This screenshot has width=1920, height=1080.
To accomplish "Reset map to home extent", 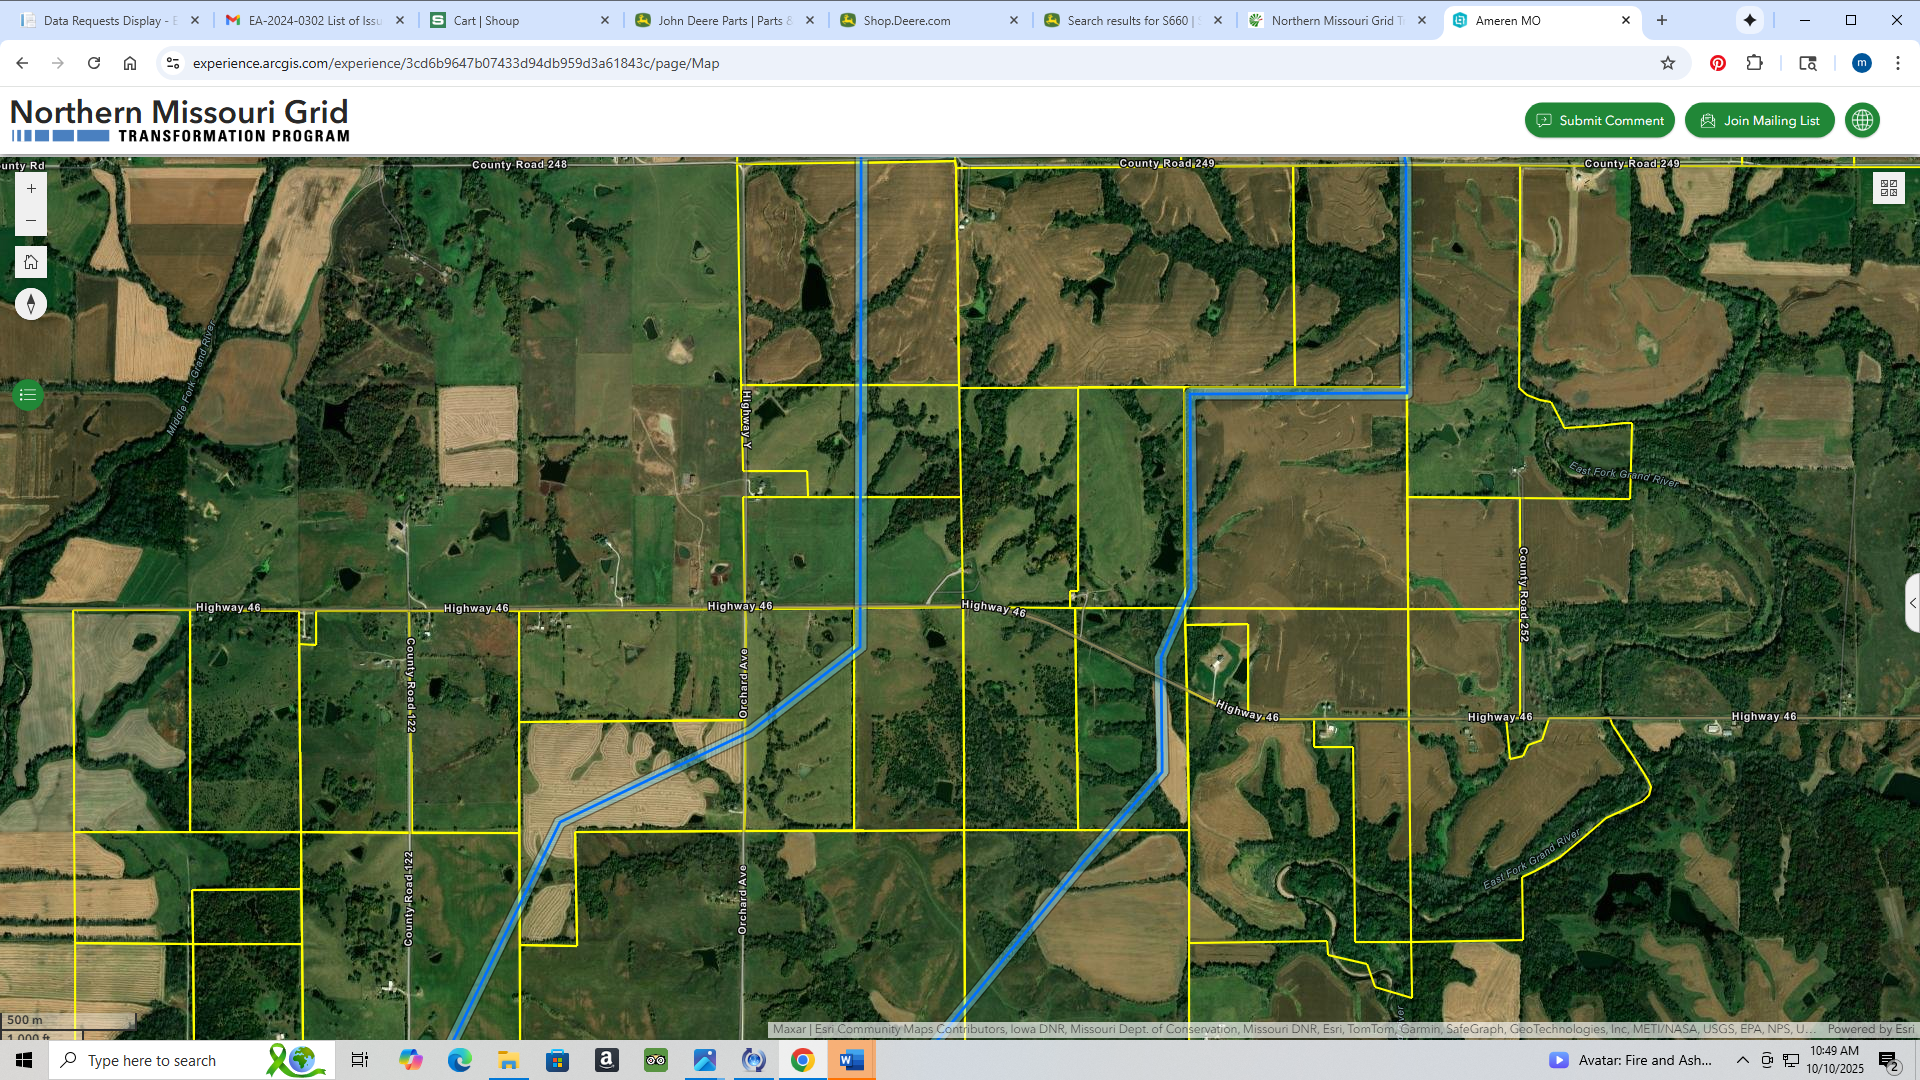I will (x=31, y=262).
